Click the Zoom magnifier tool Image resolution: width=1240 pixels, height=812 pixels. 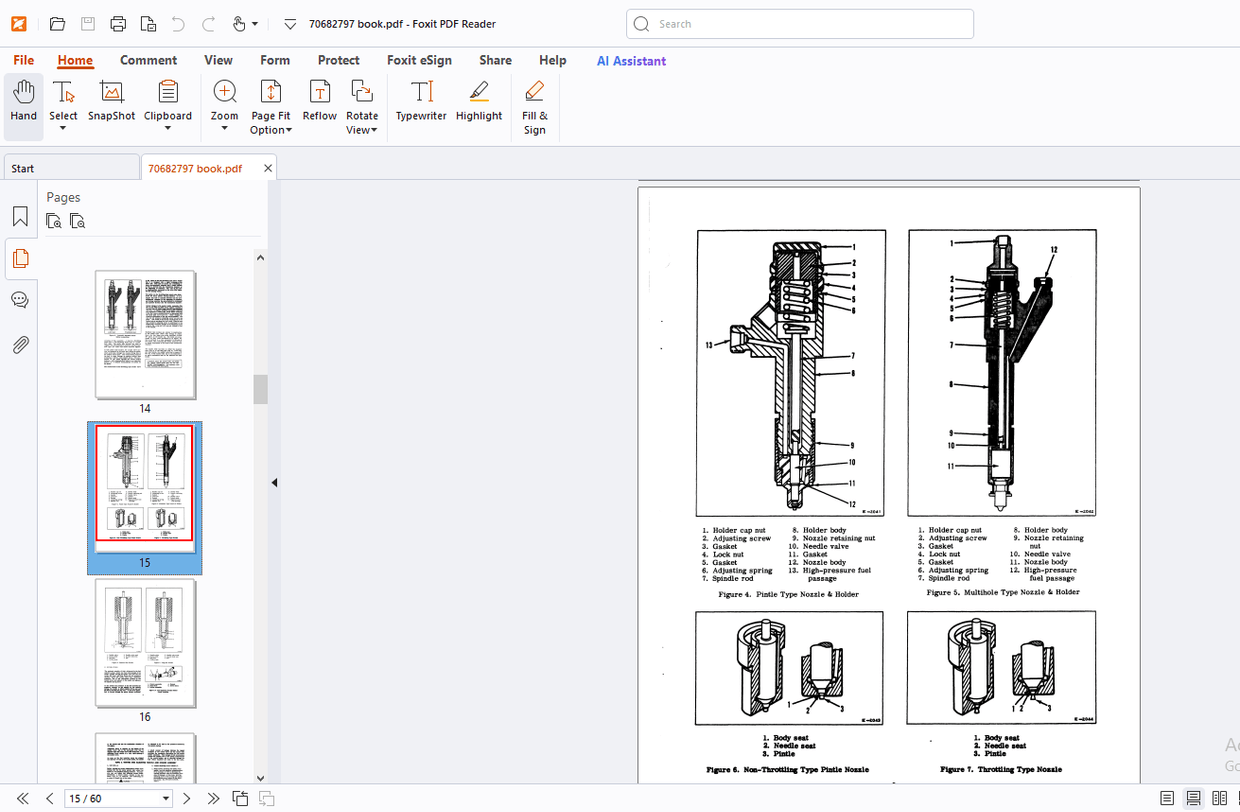click(225, 92)
